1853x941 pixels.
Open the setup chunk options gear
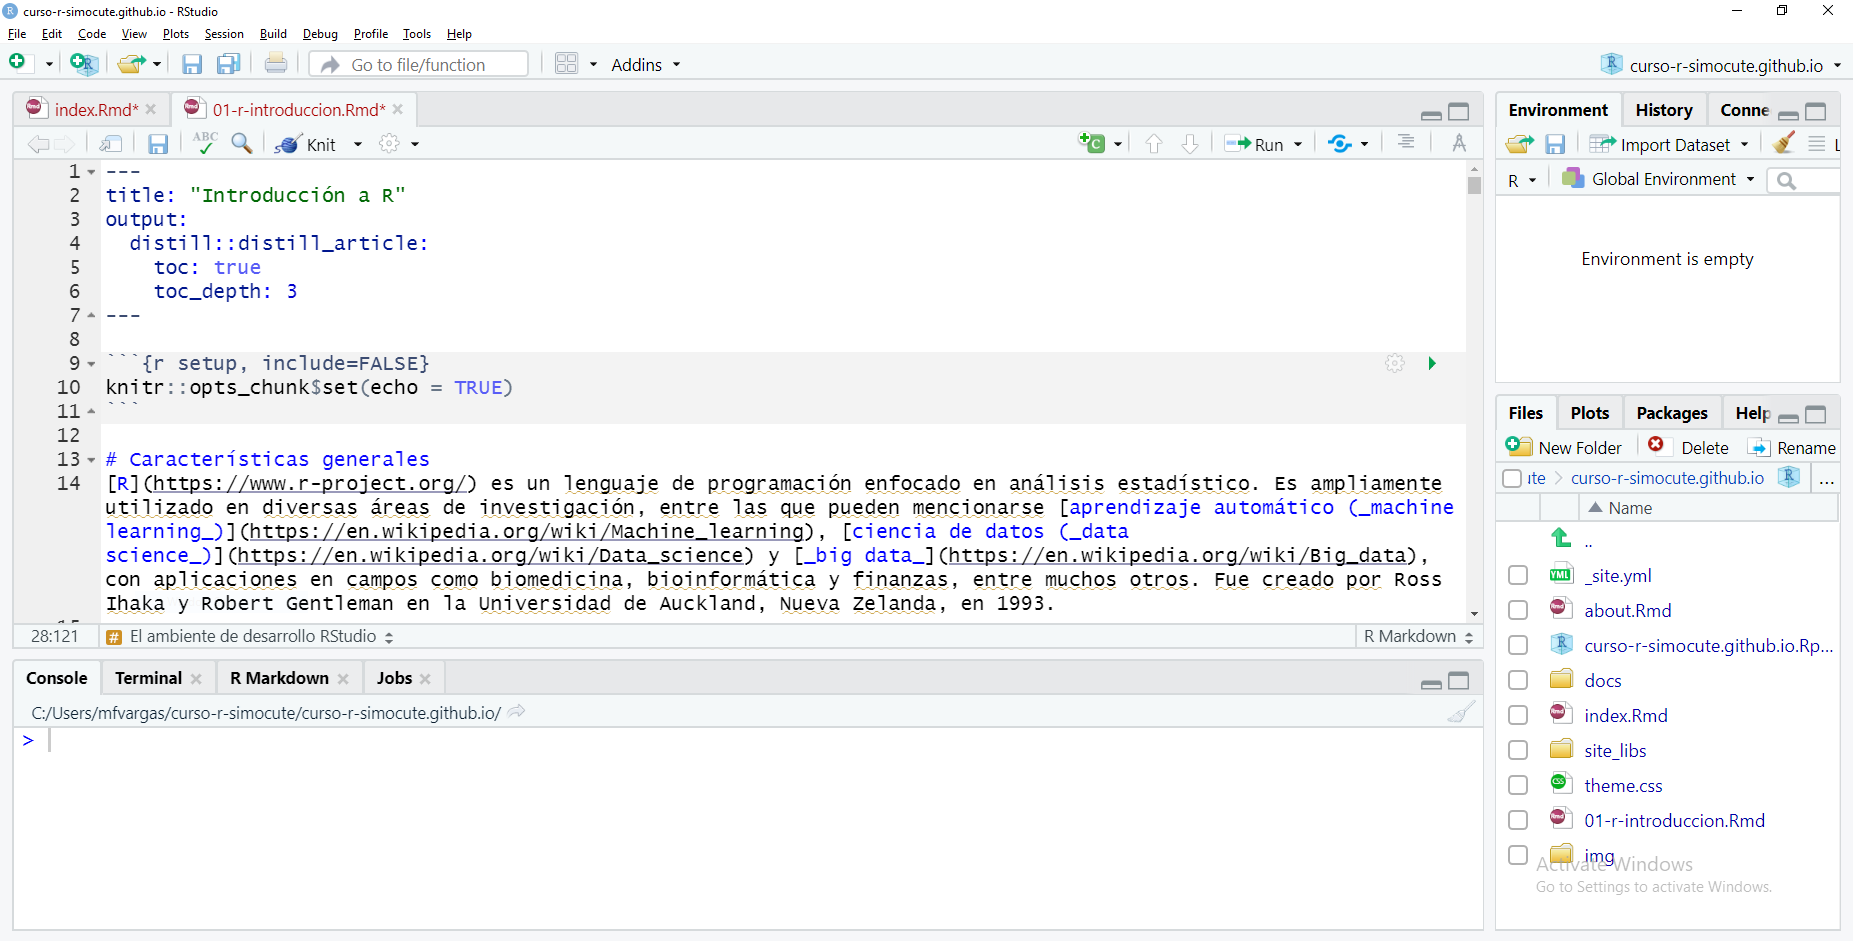[1395, 363]
